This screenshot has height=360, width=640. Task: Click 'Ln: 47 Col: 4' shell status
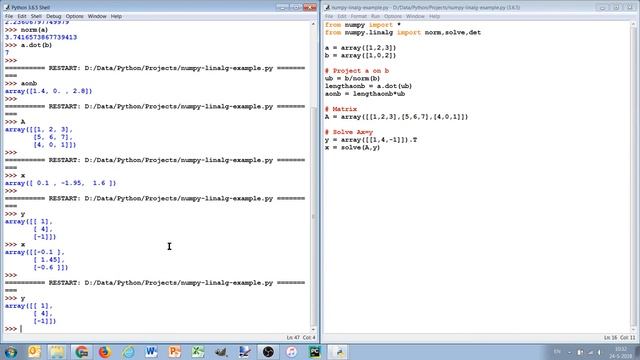(300, 338)
